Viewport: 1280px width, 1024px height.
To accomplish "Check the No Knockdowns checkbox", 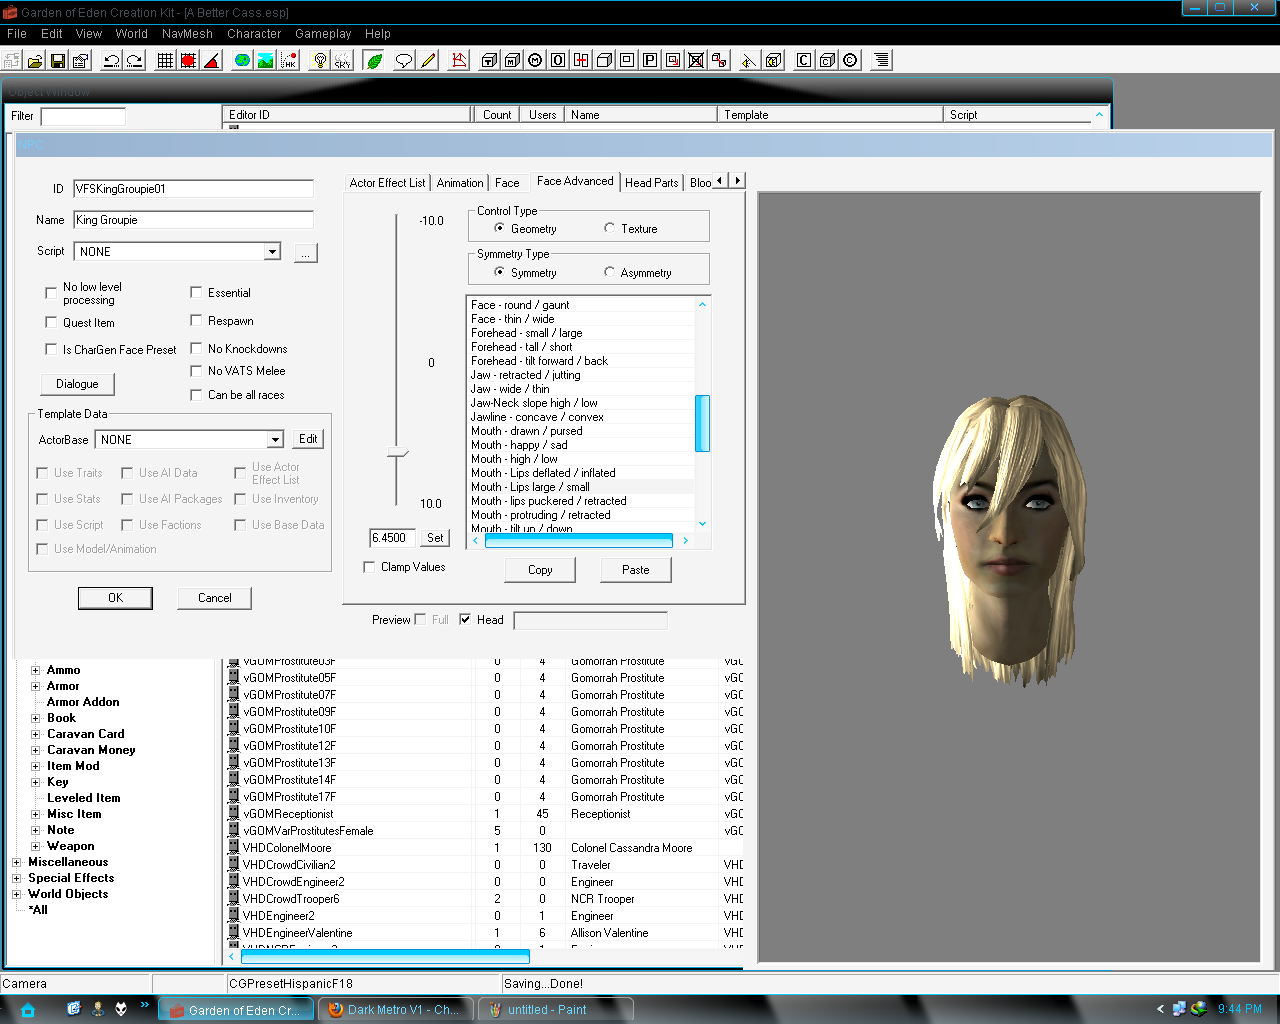I will [x=196, y=349].
